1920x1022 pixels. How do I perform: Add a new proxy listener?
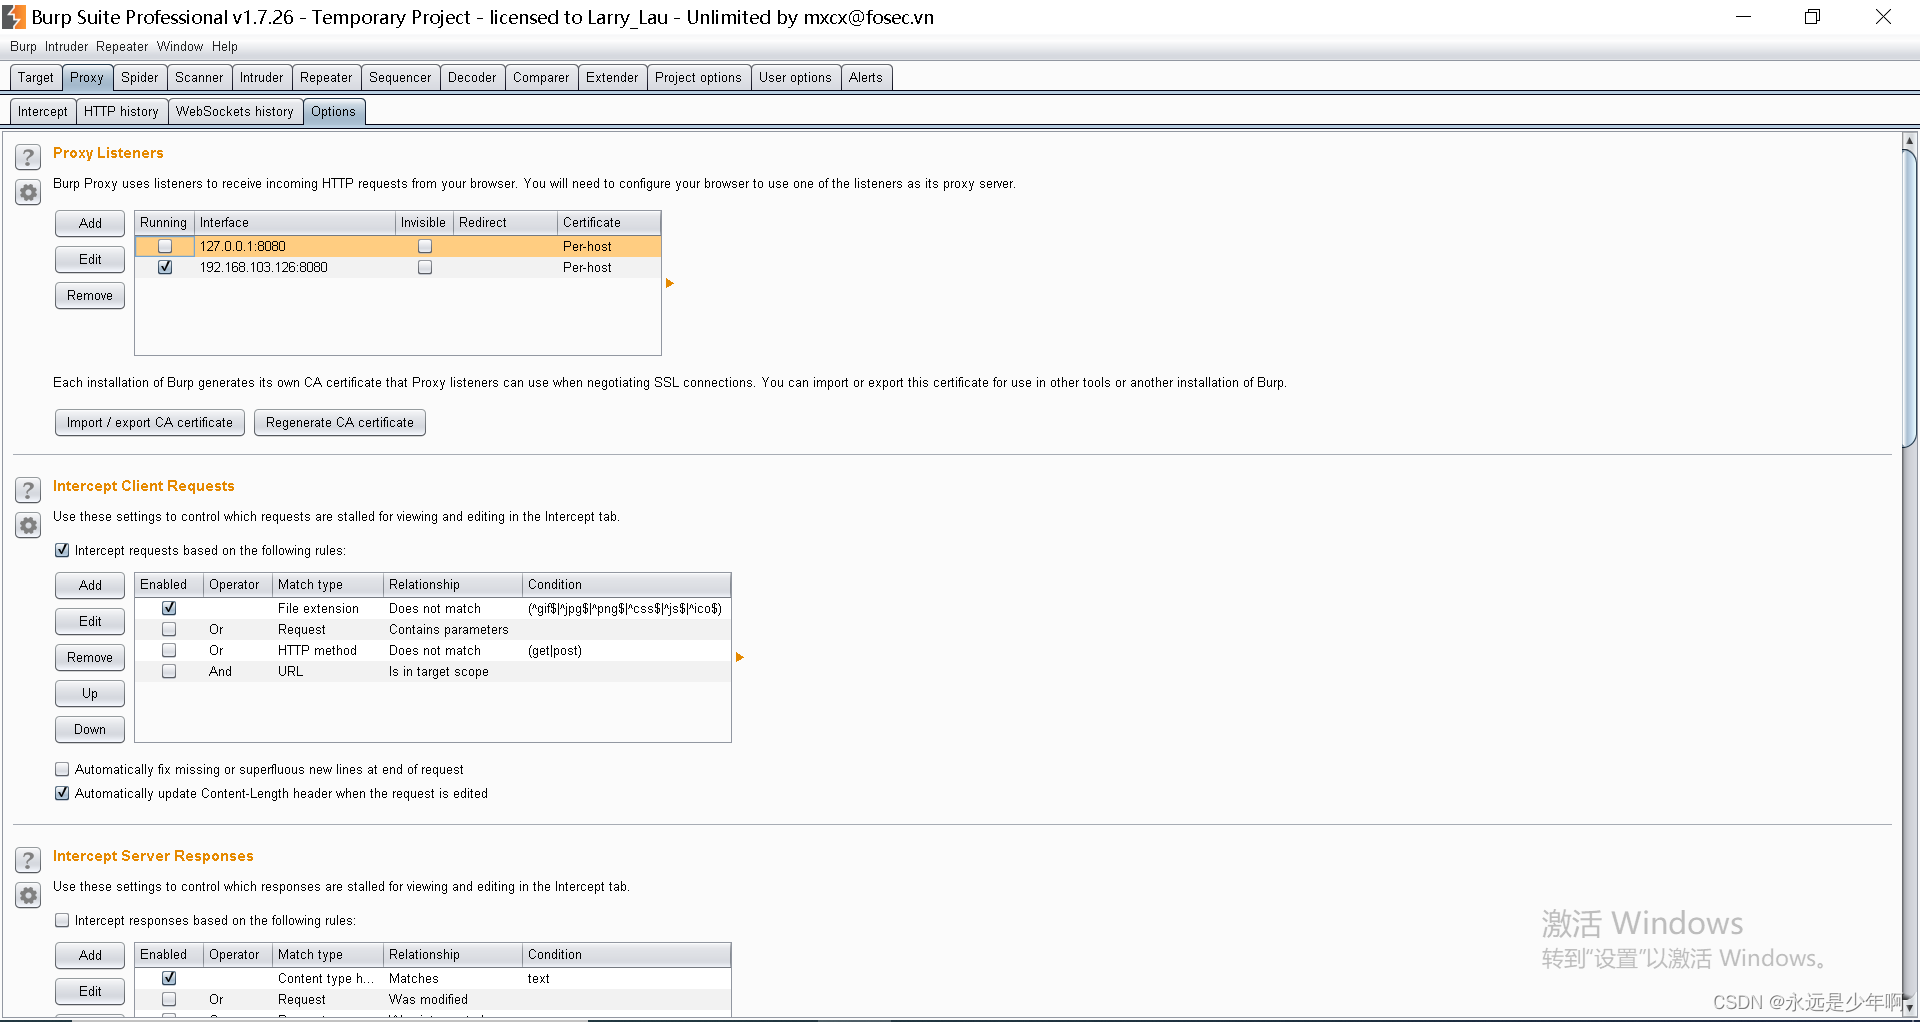90,223
